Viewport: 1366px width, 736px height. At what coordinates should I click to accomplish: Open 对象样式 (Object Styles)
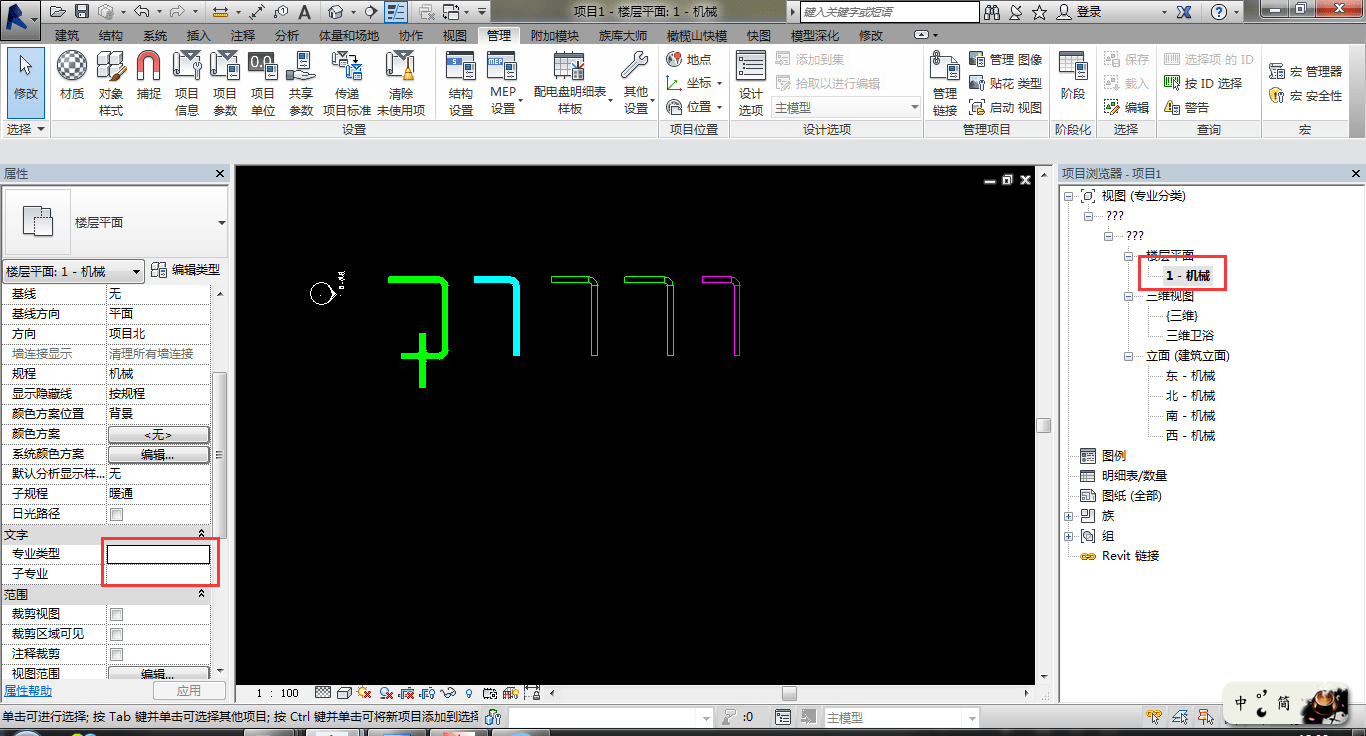110,83
